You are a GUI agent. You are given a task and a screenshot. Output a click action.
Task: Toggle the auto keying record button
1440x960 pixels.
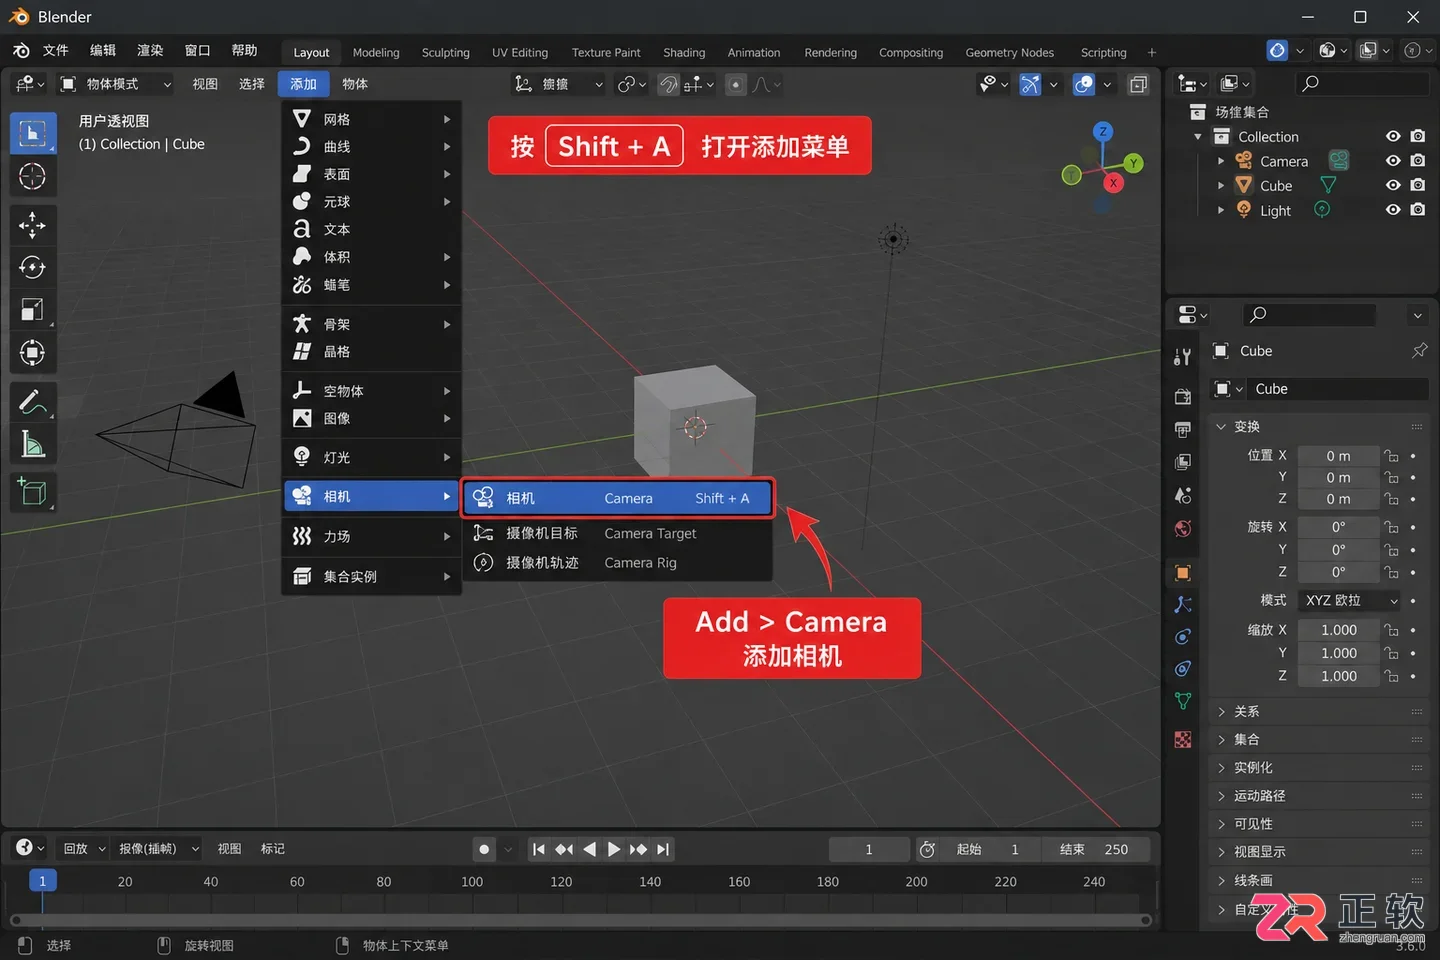tap(484, 850)
